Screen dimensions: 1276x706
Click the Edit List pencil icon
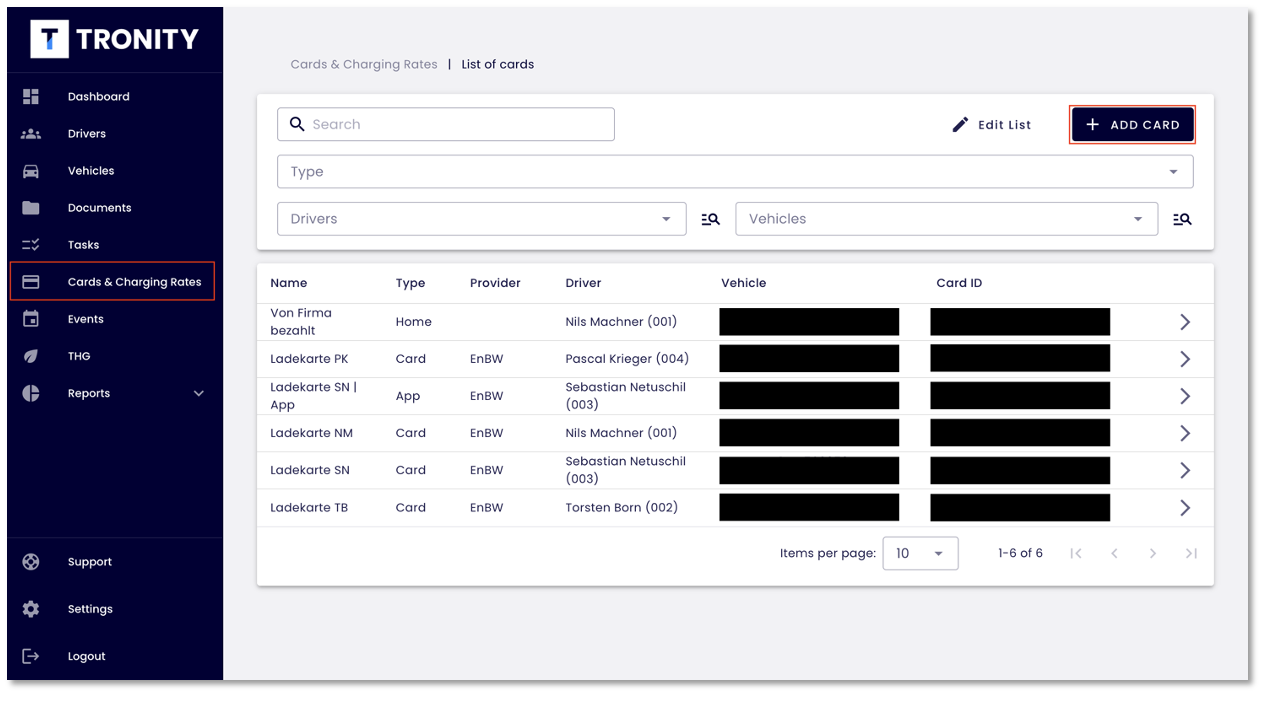pyautogui.click(x=960, y=125)
